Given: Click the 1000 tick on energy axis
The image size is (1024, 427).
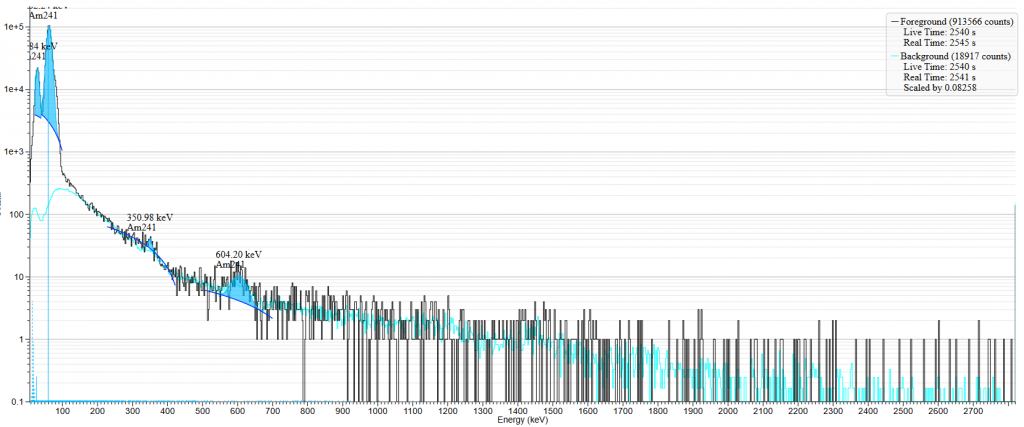Looking at the screenshot, I should pyautogui.click(x=378, y=411).
